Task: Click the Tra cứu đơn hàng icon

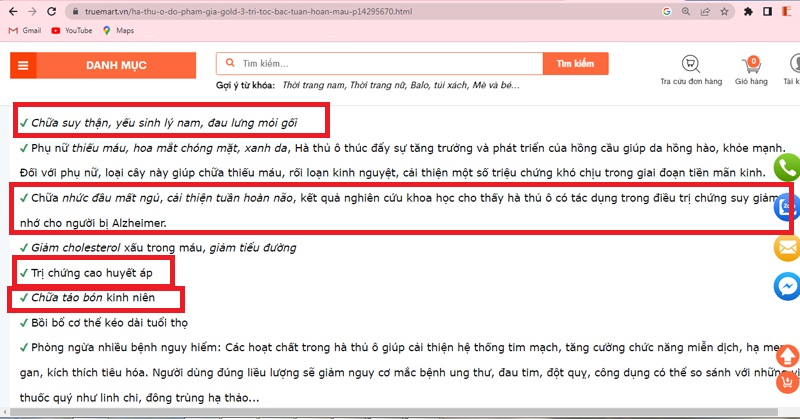Action: pyautogui.click(x=690, y=65)
